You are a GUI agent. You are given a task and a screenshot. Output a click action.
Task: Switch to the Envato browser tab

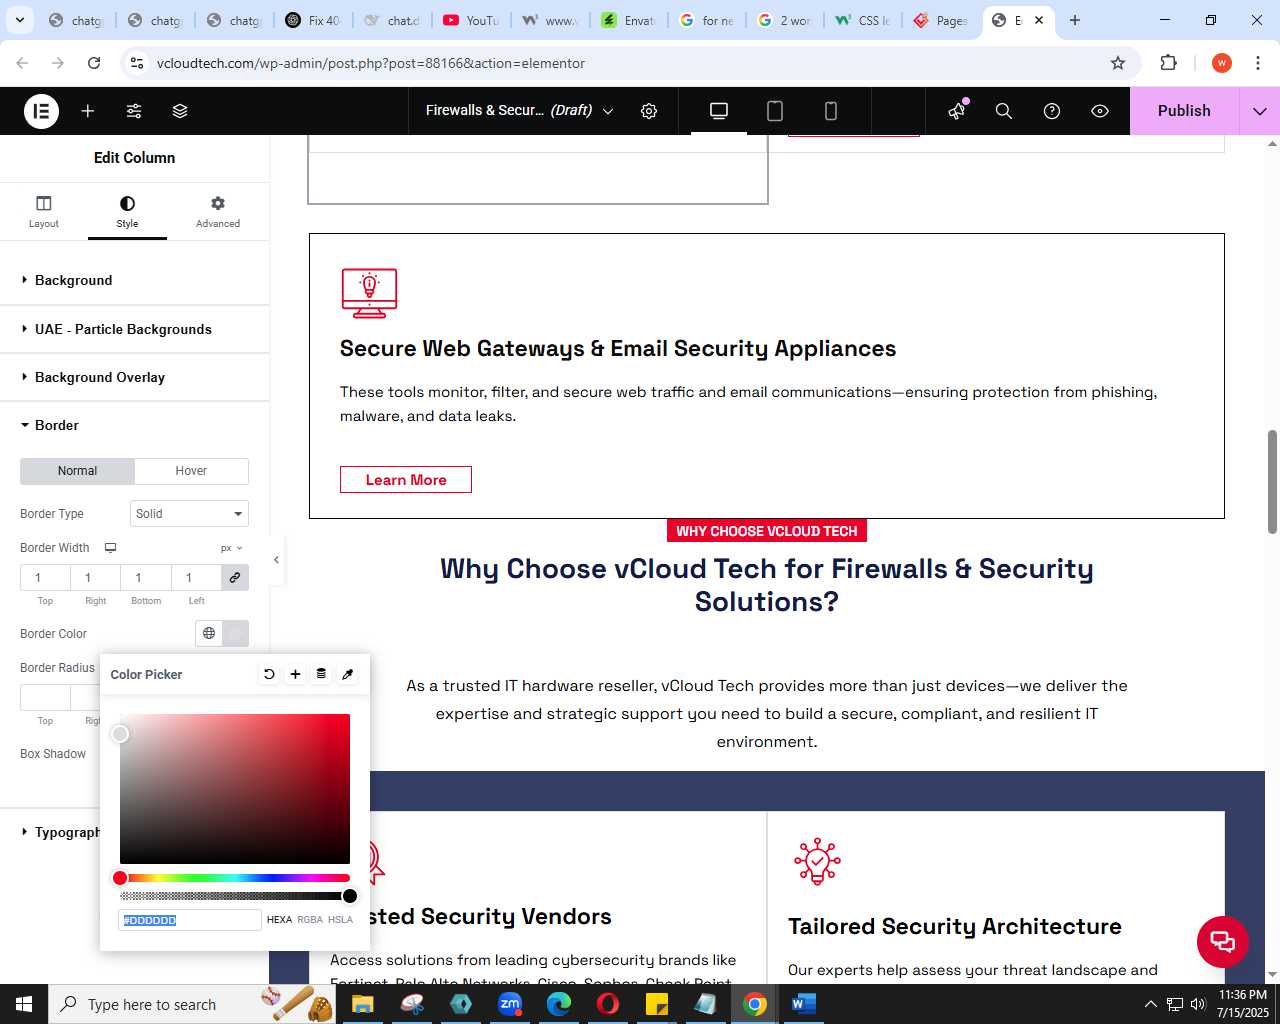(x=628, y=20)
